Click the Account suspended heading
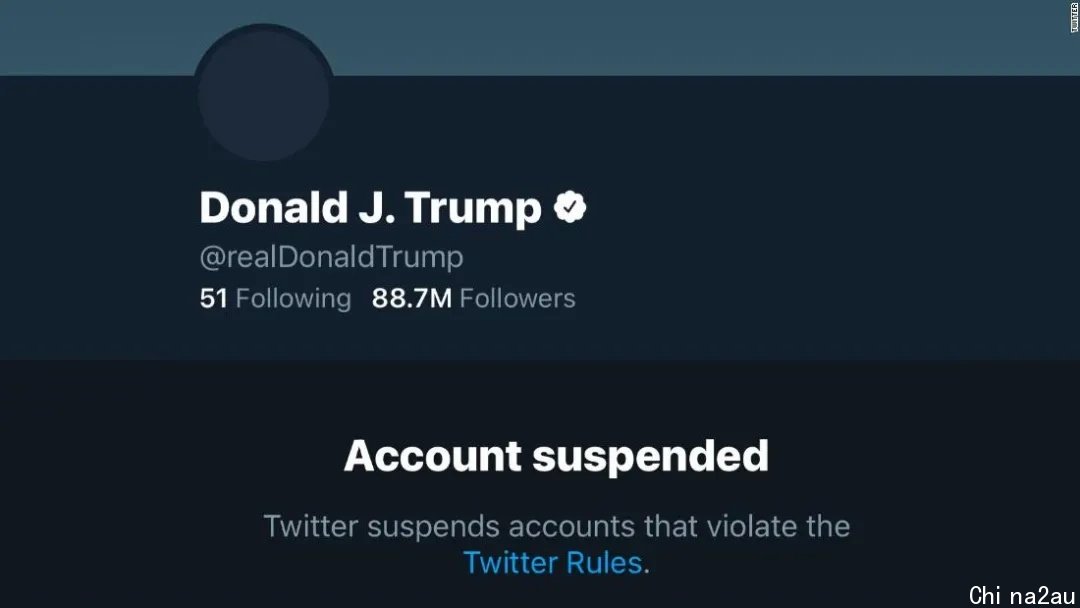Screen dimensions: 1080x608 point(556,456)
